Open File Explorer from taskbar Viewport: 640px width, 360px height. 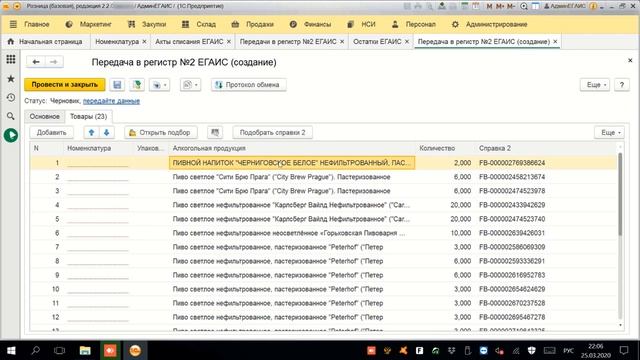click(85, 350)
